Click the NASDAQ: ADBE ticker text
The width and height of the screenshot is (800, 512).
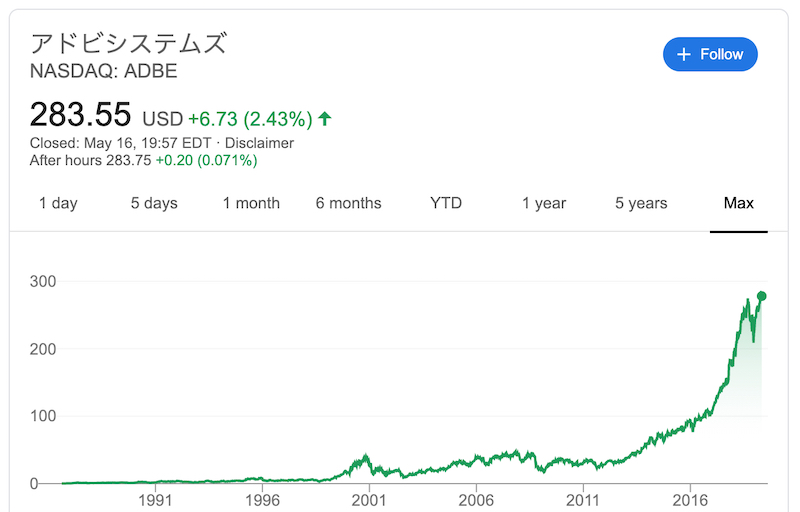pos(104,71)
